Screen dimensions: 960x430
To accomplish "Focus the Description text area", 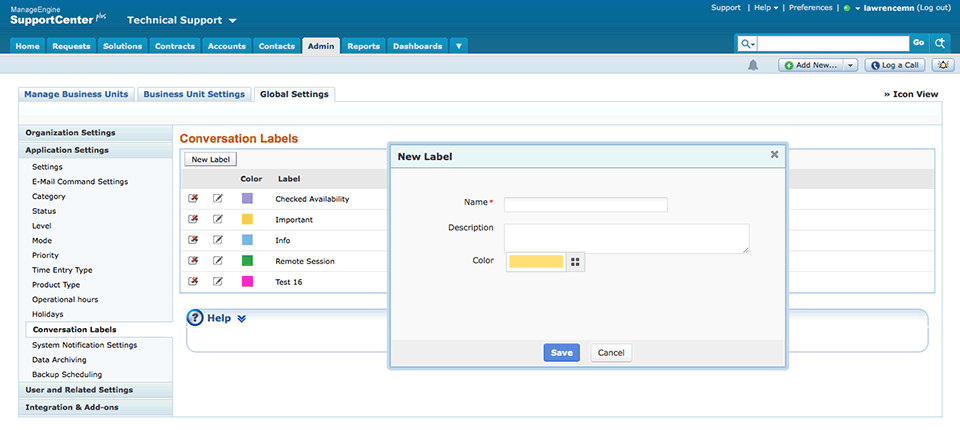I will (626, 238).
